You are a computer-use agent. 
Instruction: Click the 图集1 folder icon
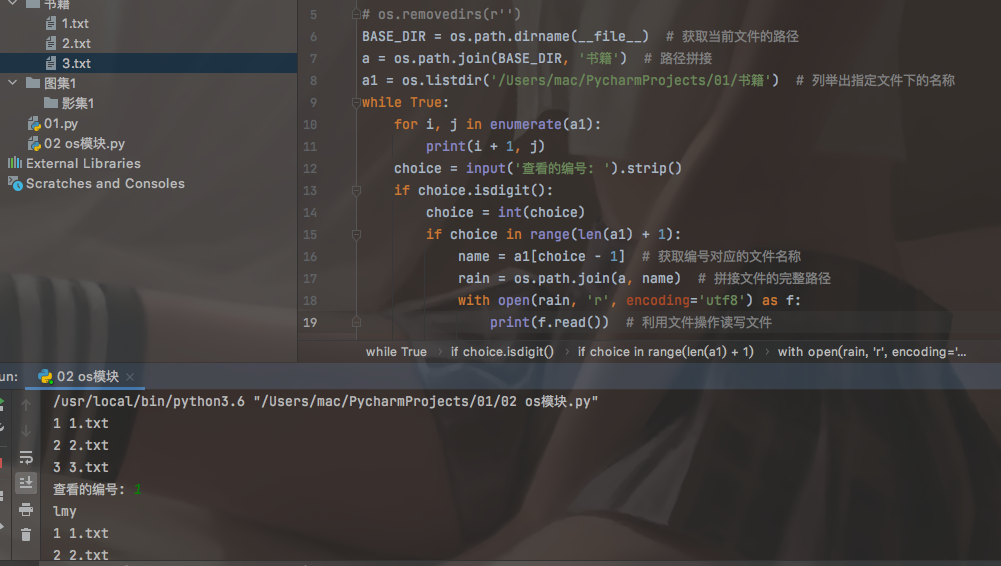point(33,83)
